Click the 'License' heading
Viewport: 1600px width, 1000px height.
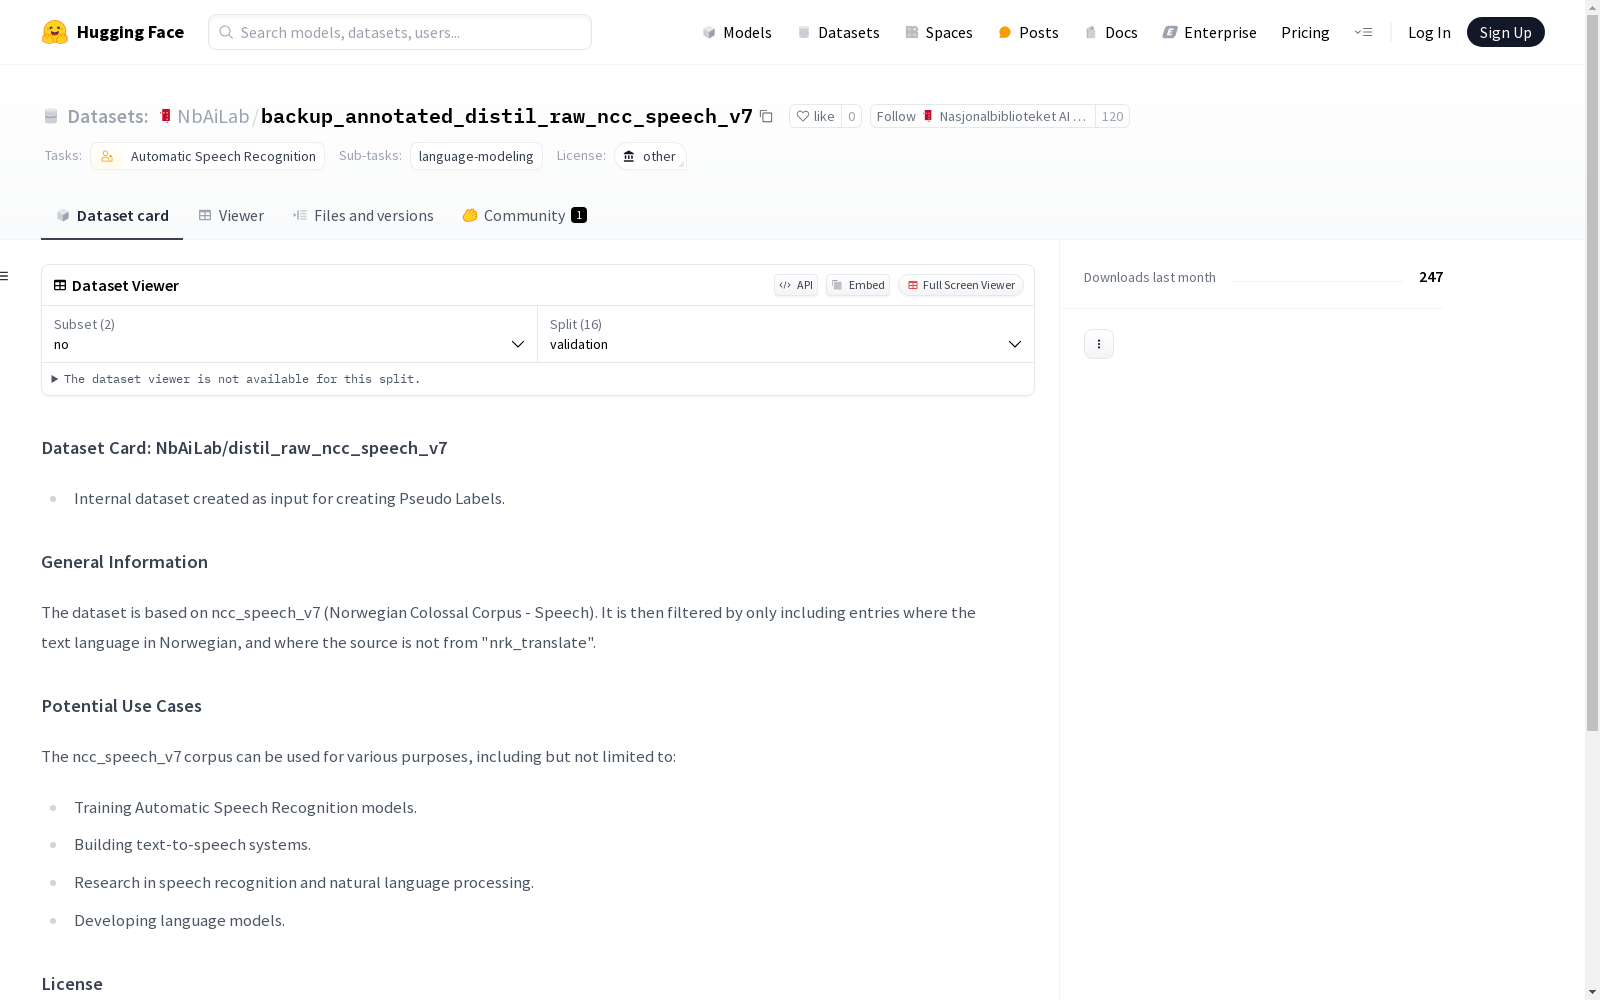click(x=72, y=984)
